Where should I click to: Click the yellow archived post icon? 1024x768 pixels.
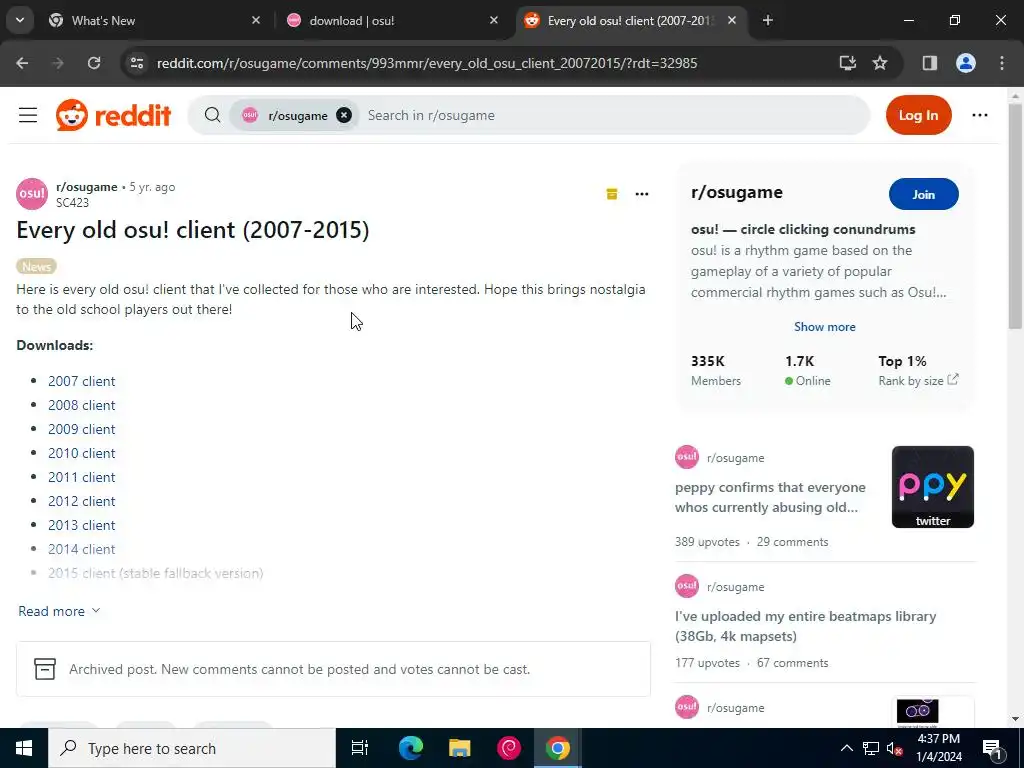tap(612, 194)
